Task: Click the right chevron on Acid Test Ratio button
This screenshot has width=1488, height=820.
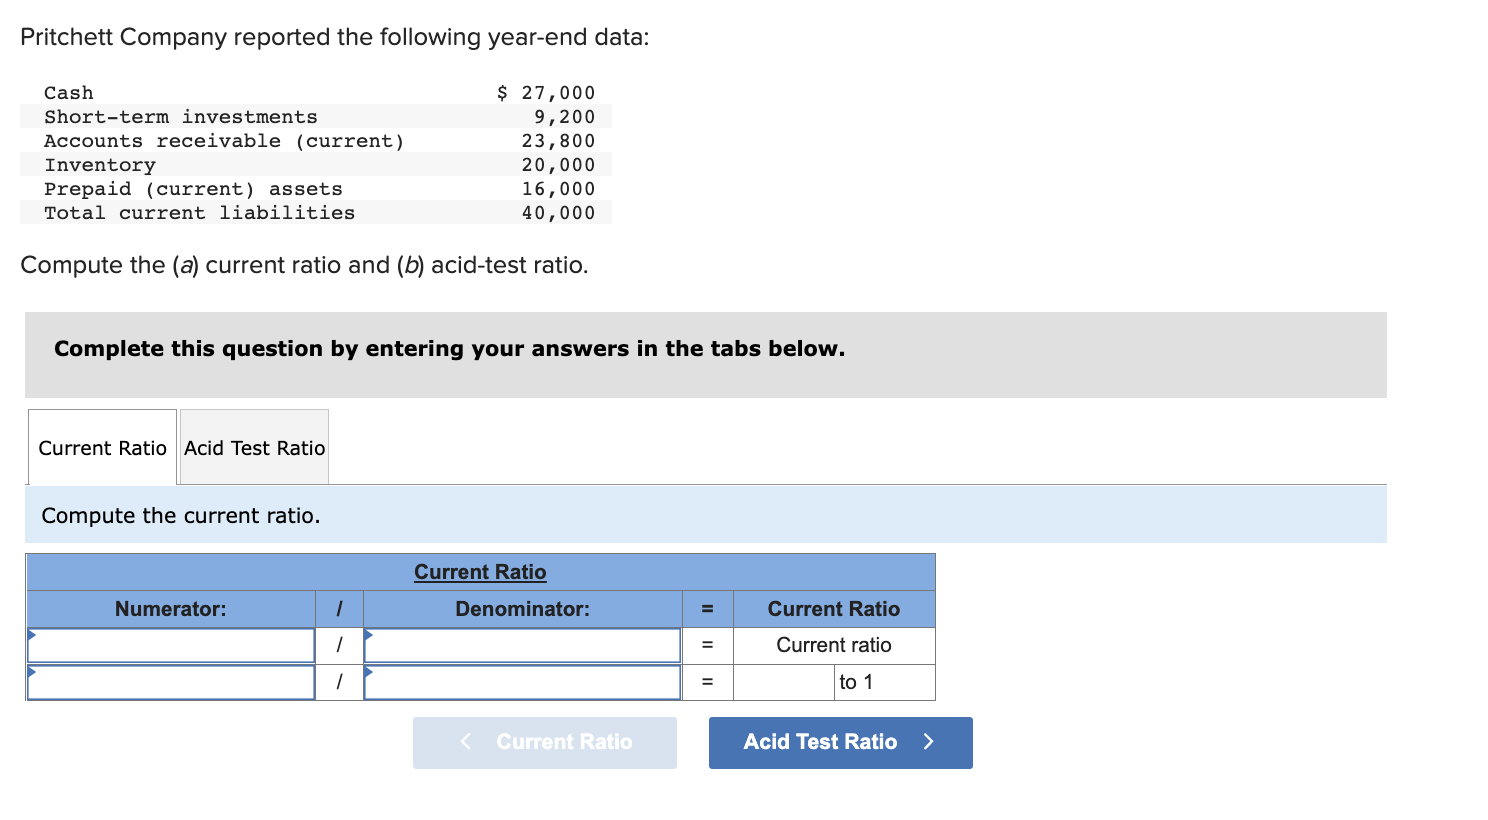Action: click(x=928, y=742)
